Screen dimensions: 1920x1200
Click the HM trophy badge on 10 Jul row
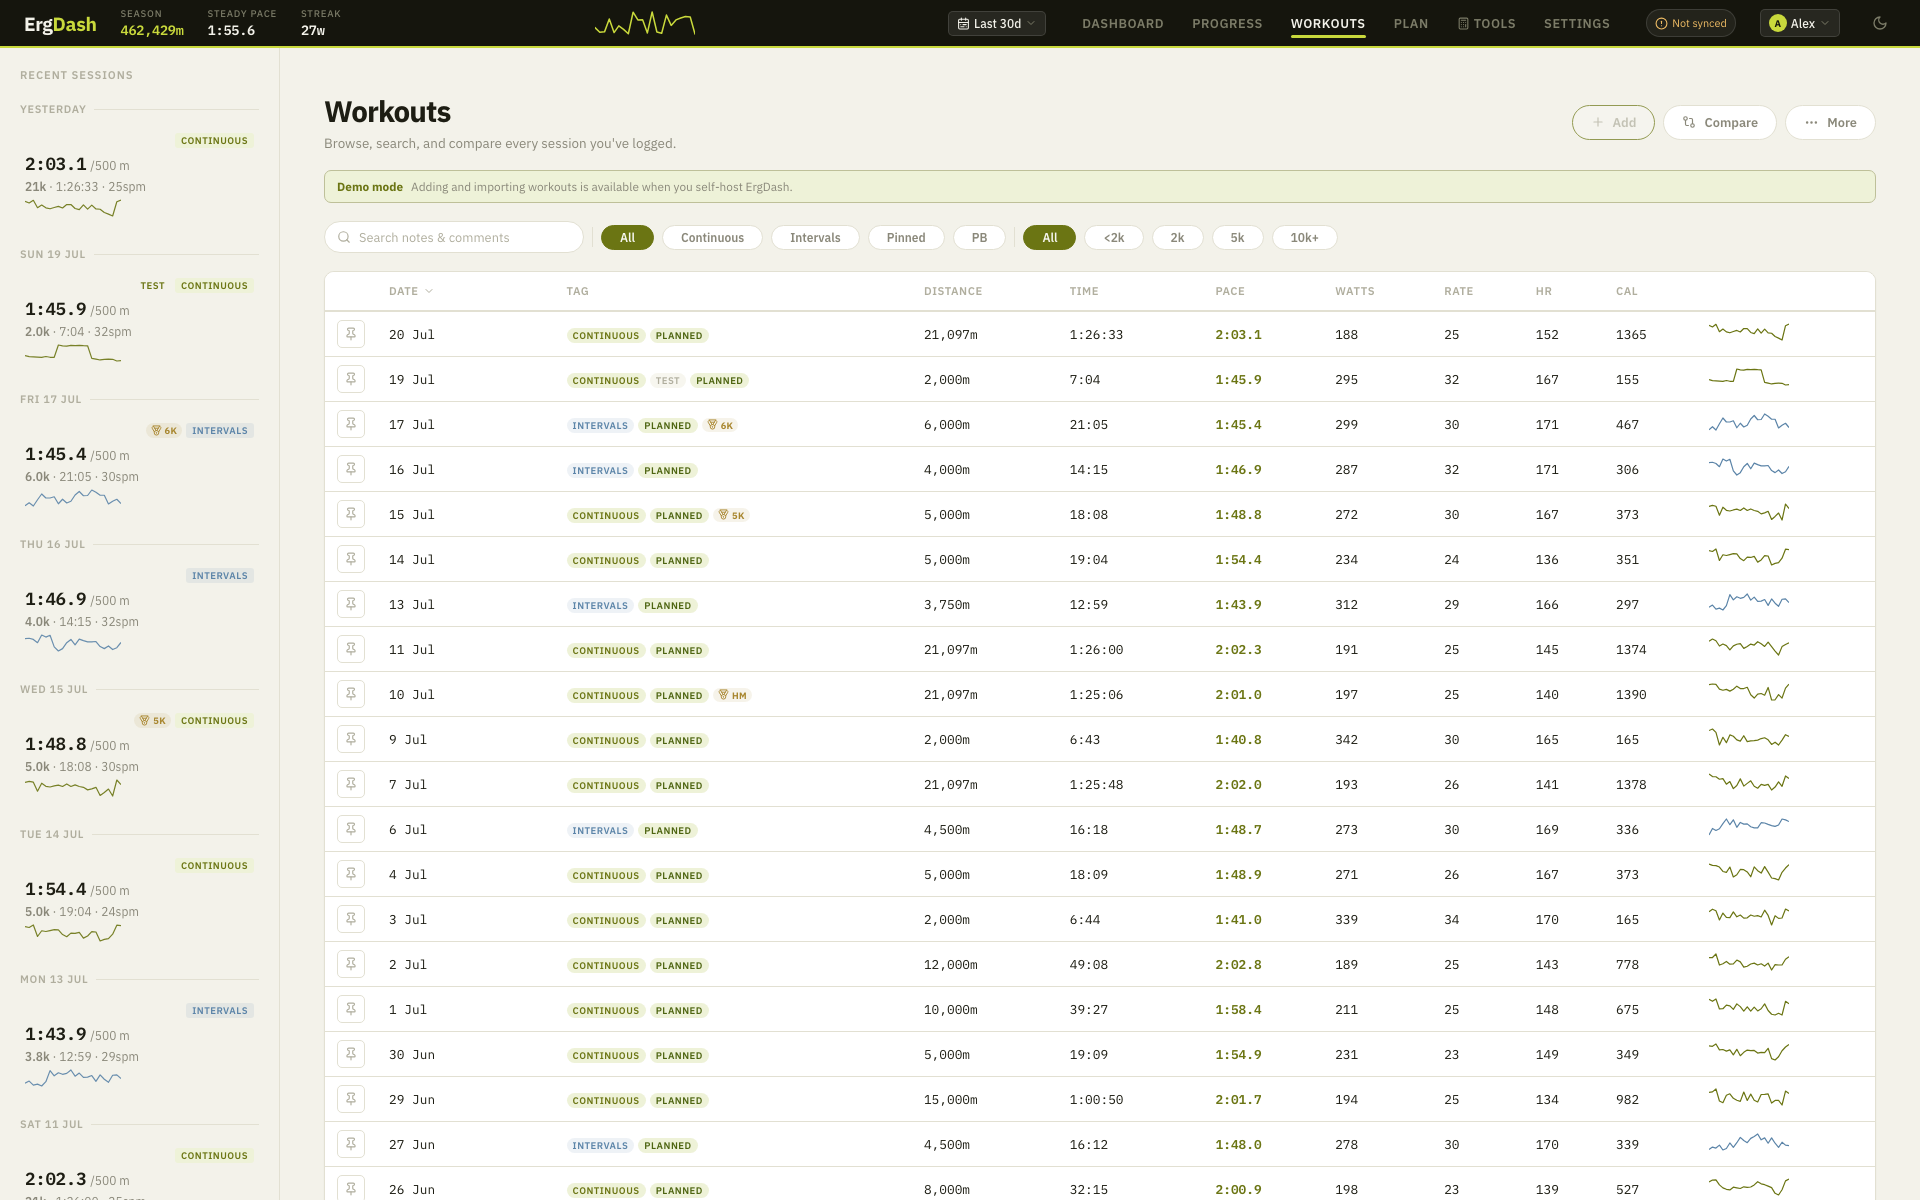tap(733, 695)
